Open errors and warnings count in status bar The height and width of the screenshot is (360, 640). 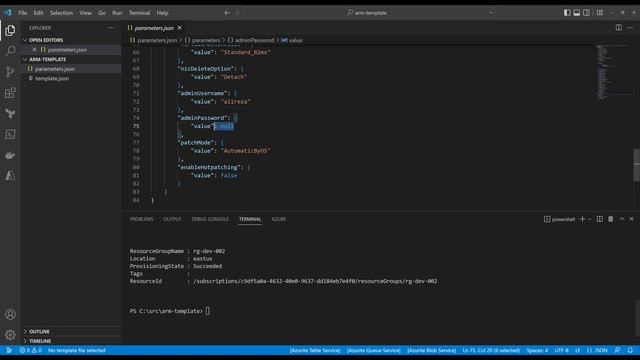(30, 350)
